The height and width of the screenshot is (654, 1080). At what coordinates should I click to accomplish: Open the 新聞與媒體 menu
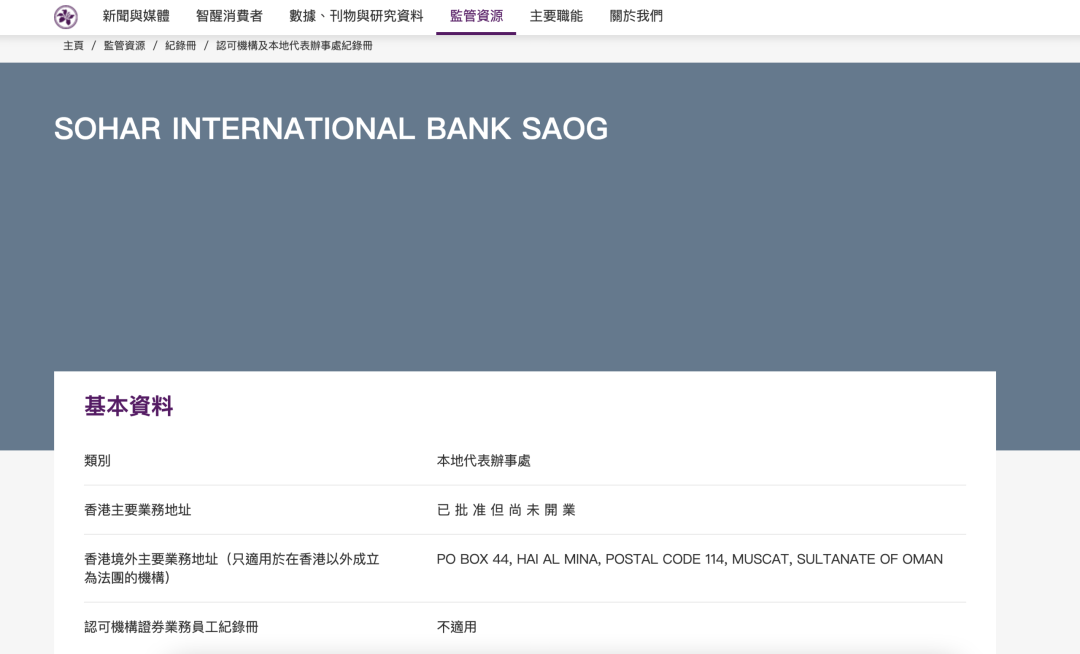click(x=136, y=16)
